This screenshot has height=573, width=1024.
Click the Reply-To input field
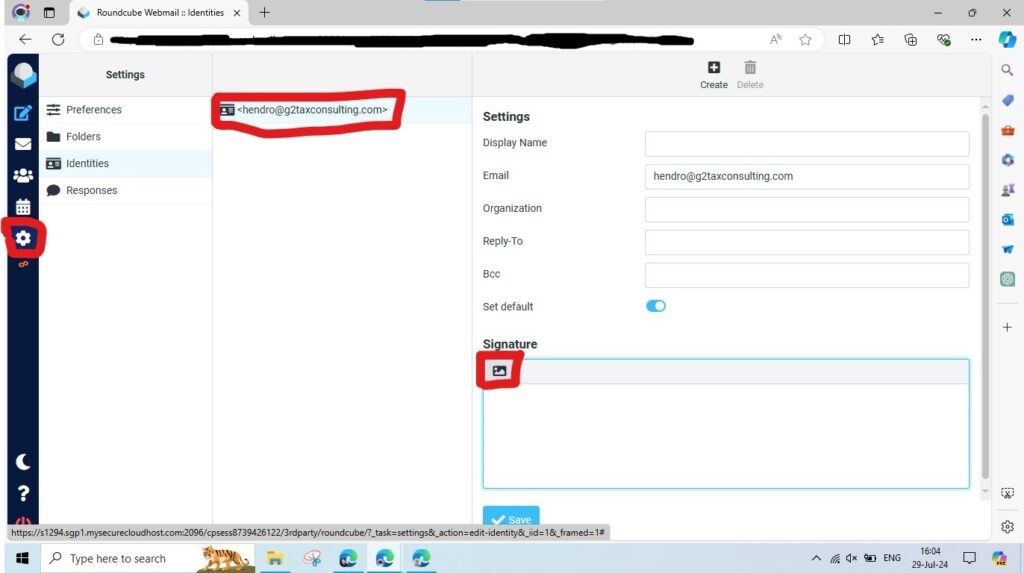click(x=806, y=242)
